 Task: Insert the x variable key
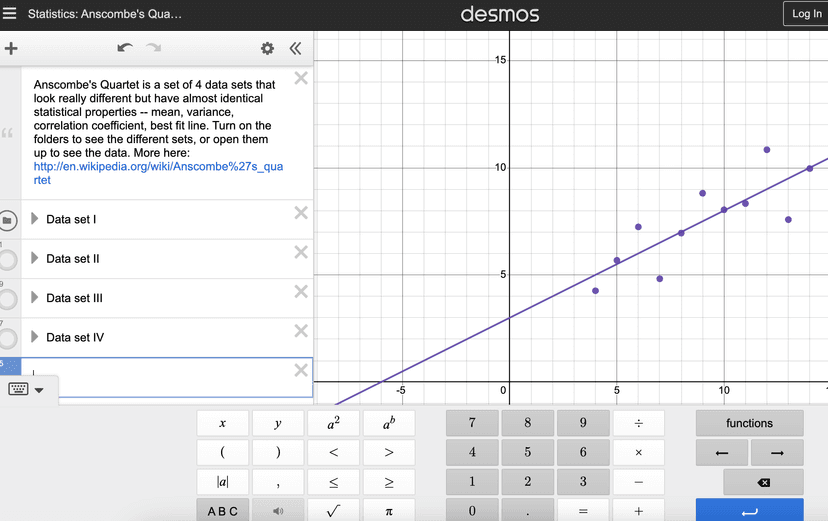(222, 423)
